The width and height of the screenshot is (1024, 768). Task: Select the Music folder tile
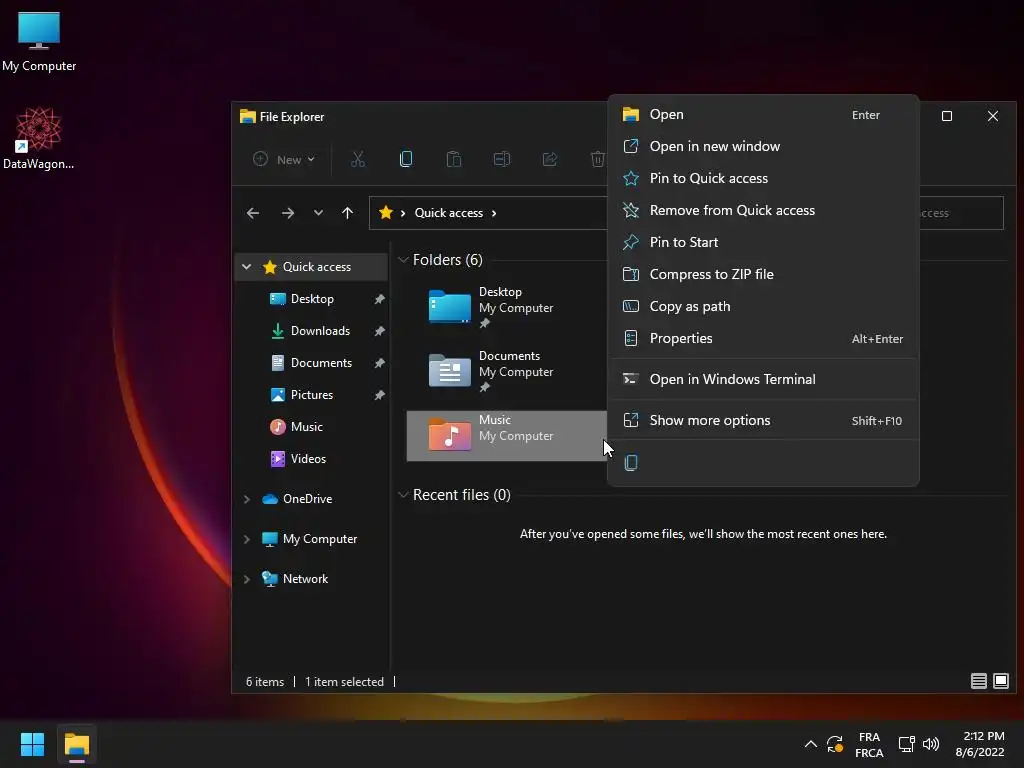click(505, 436)
